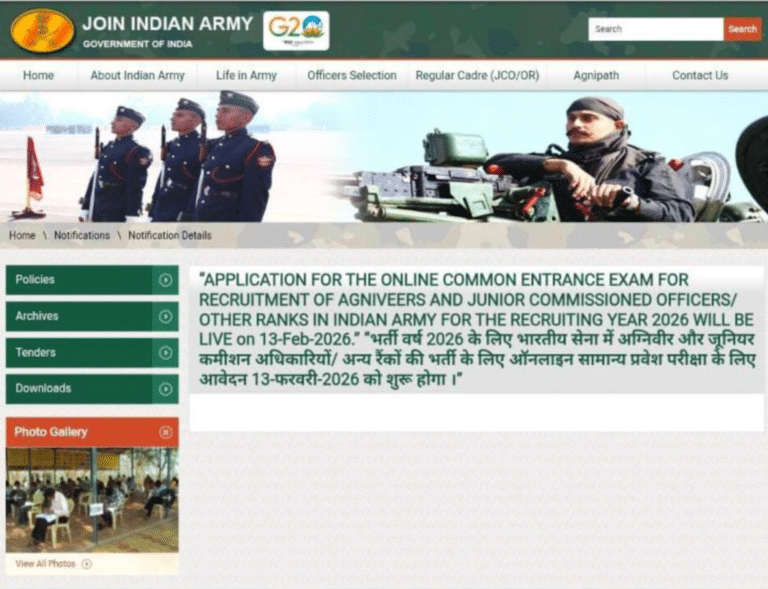The image size is (768, 589).
Task: Open the Contact Us menu
Action: pos(700,75)
